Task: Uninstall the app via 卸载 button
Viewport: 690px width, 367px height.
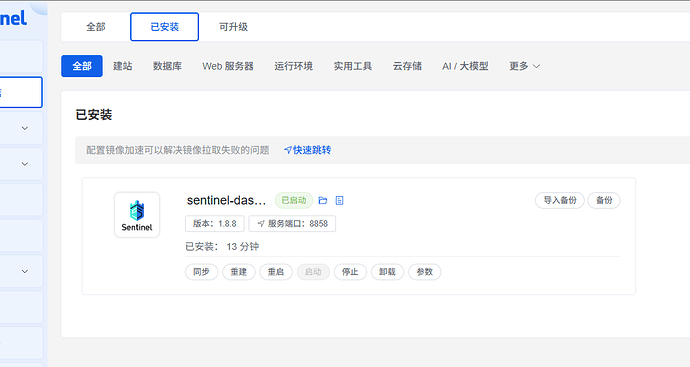Action: [x=387, y=272]
